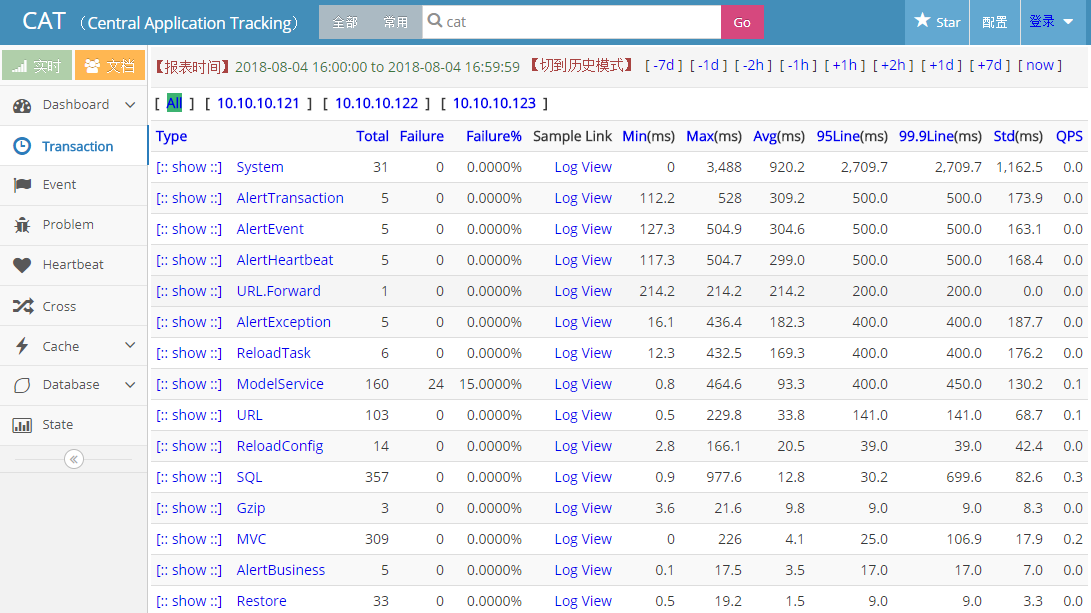Show details for System row
Image resolution: width=1091 pixels, height=613 pixels.
pos(189,167)
